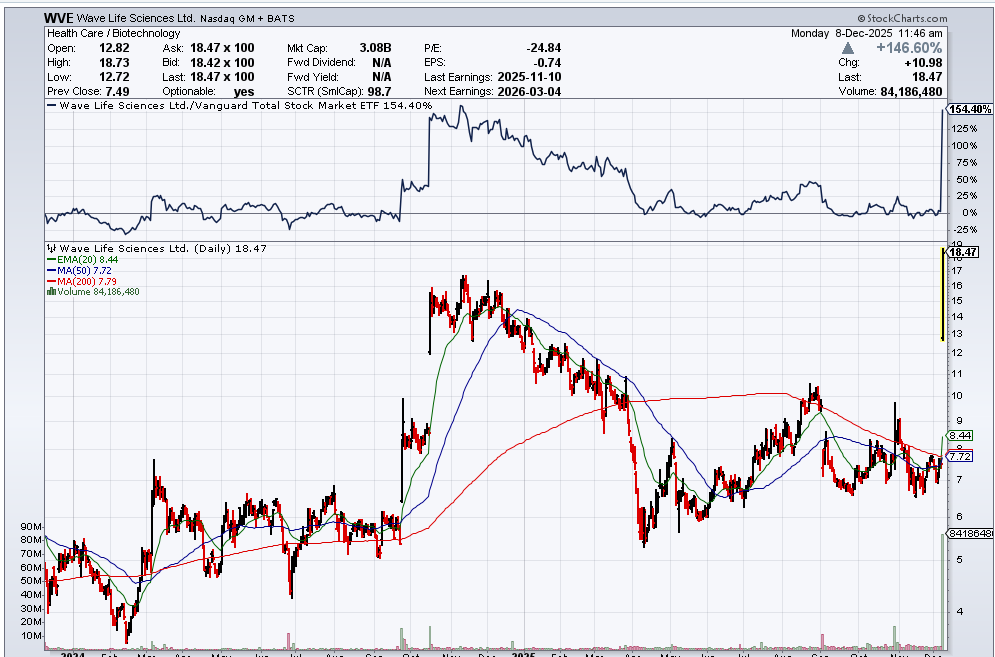Click the 6 price axis label
Screen dimensions: 995x657
pos(959,516)
